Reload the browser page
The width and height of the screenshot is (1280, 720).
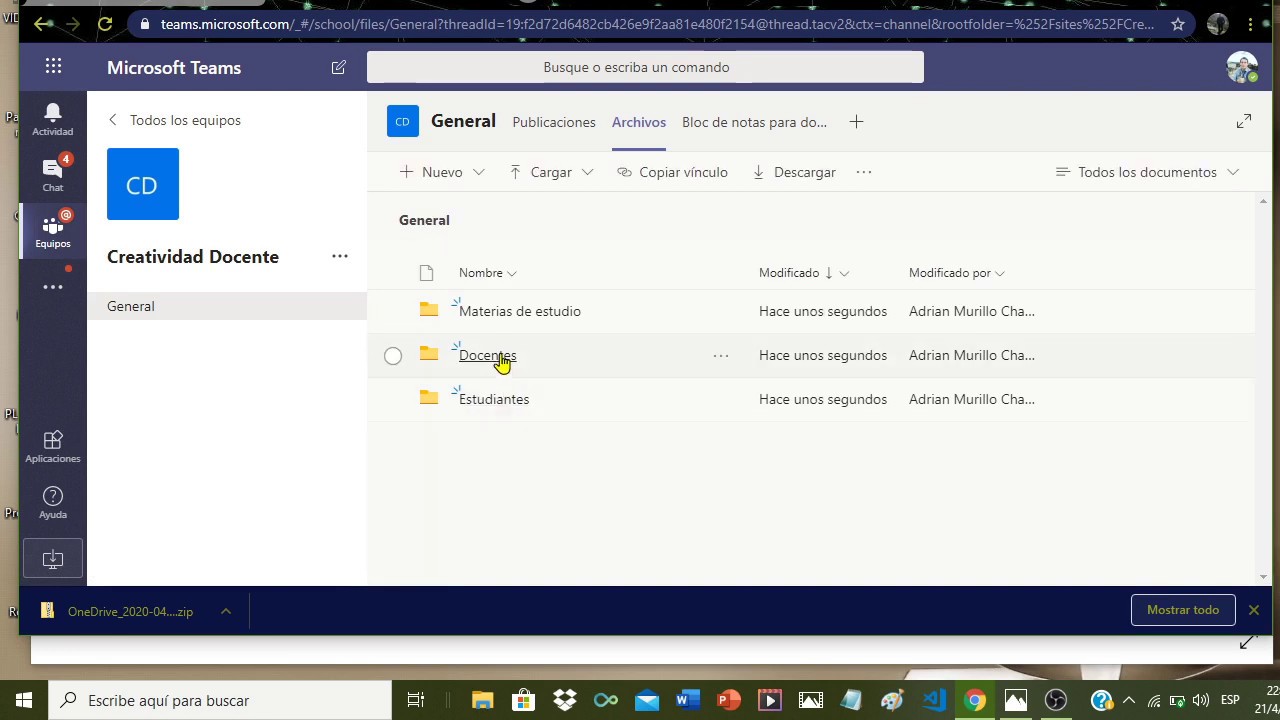point(105,23)
